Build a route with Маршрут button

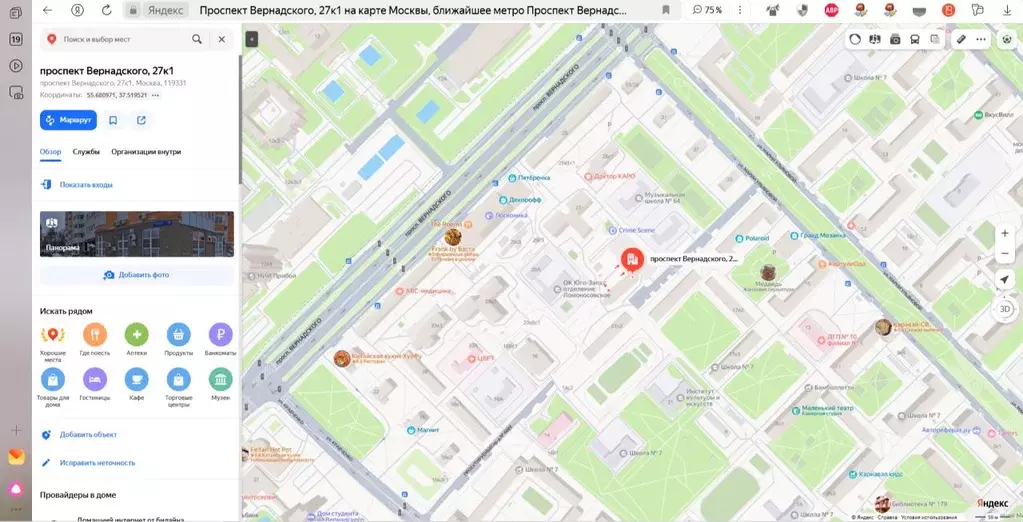click(69, 120)
